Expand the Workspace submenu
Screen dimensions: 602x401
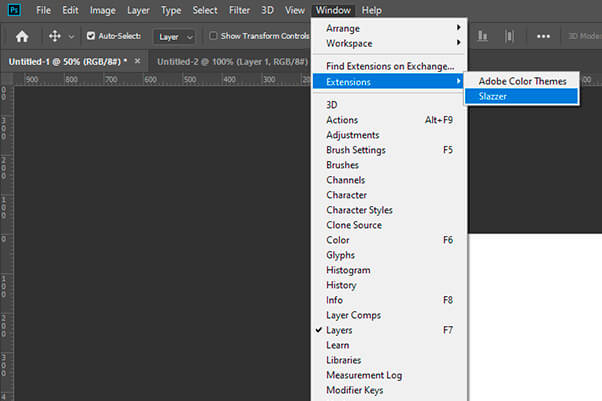(389, 43)
